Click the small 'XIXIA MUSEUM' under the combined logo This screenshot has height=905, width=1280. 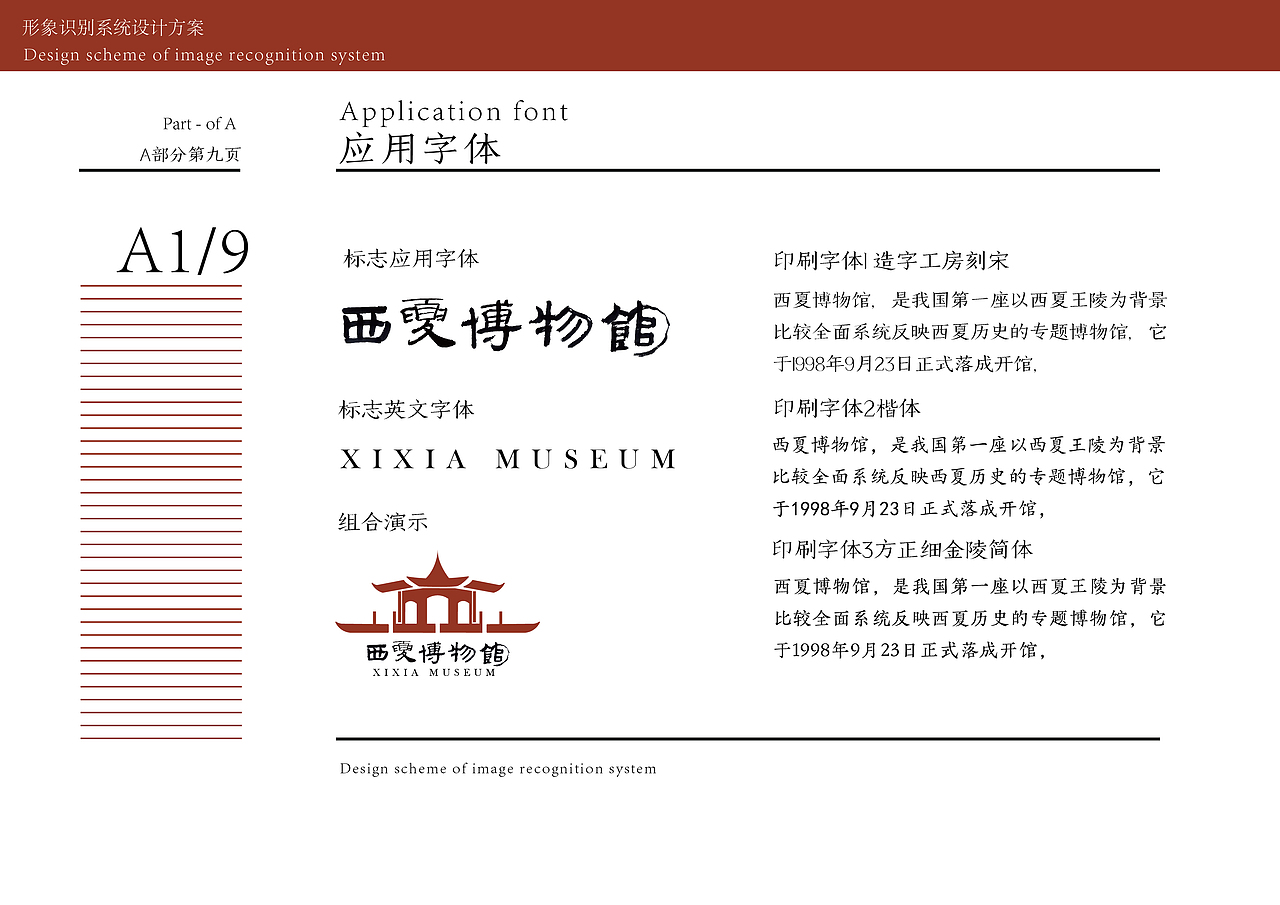click(x=434, y=673)
